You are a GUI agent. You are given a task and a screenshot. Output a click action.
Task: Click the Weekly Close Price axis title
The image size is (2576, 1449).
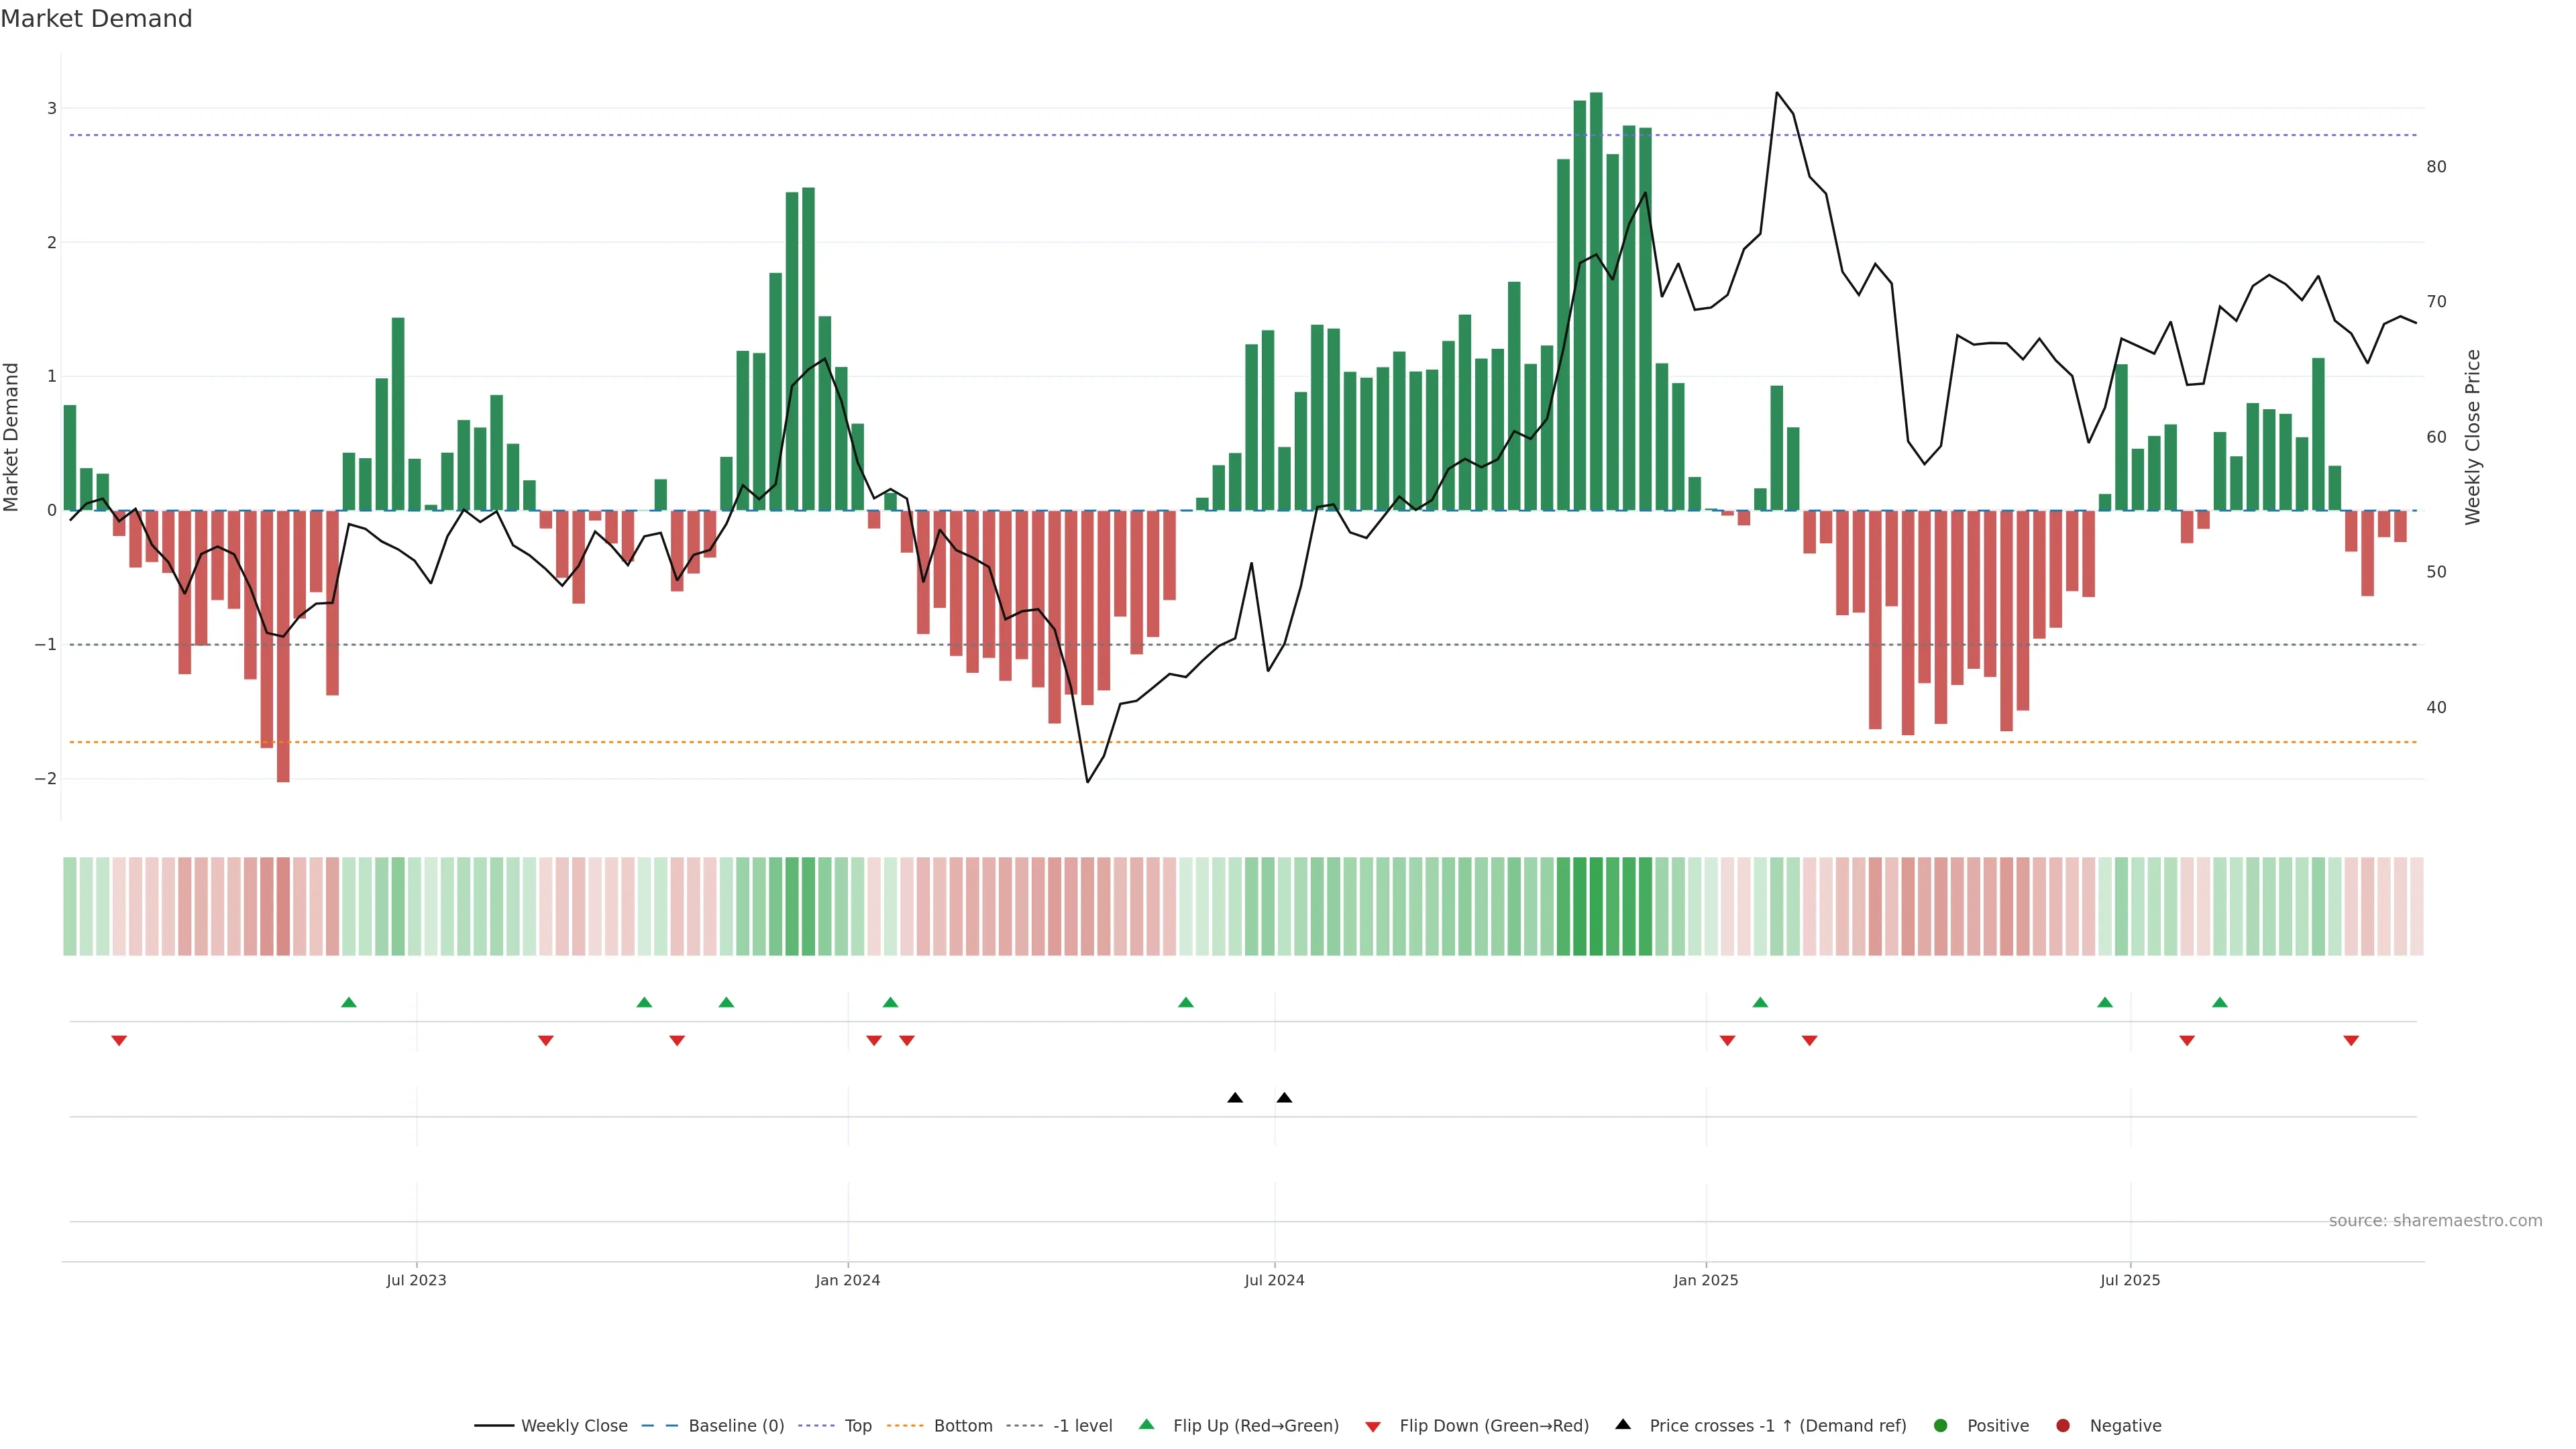pos(2473,437)
